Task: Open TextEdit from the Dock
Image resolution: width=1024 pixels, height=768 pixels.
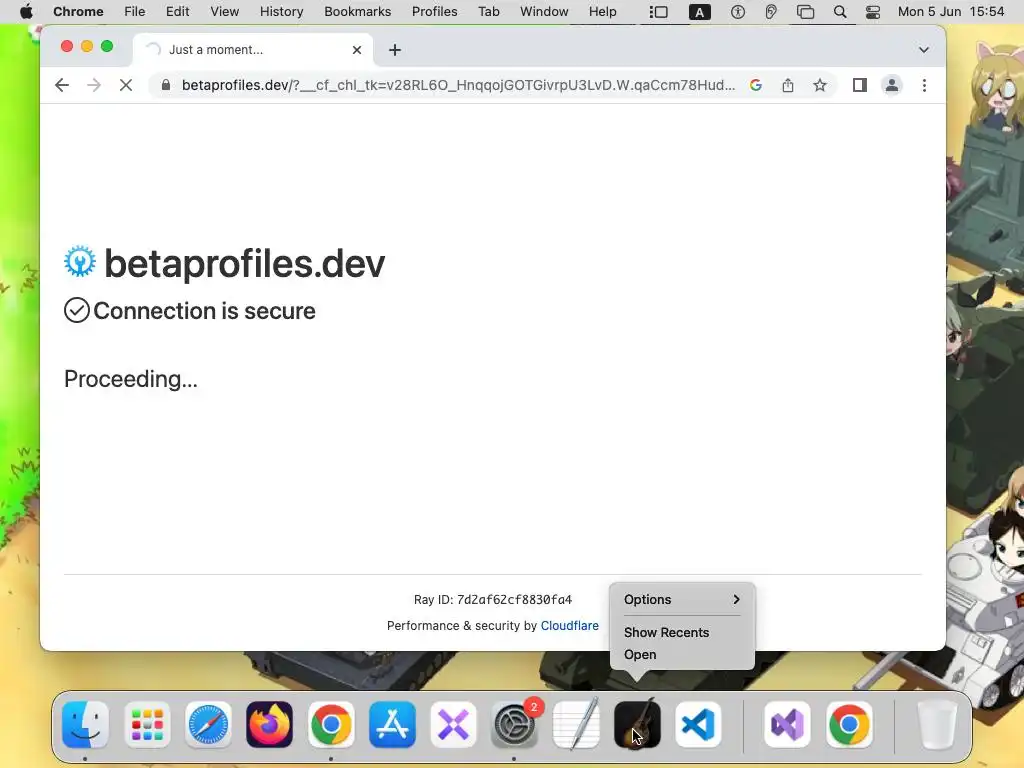Action: pos(576,724)
